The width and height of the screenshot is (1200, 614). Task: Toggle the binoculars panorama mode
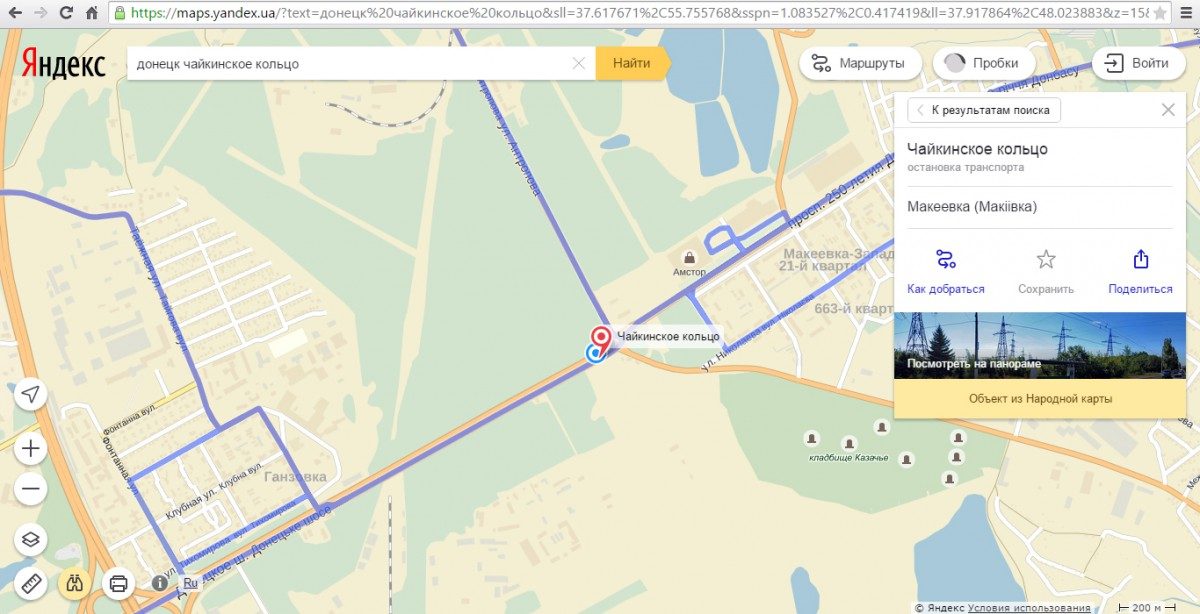tap(75, 582)
